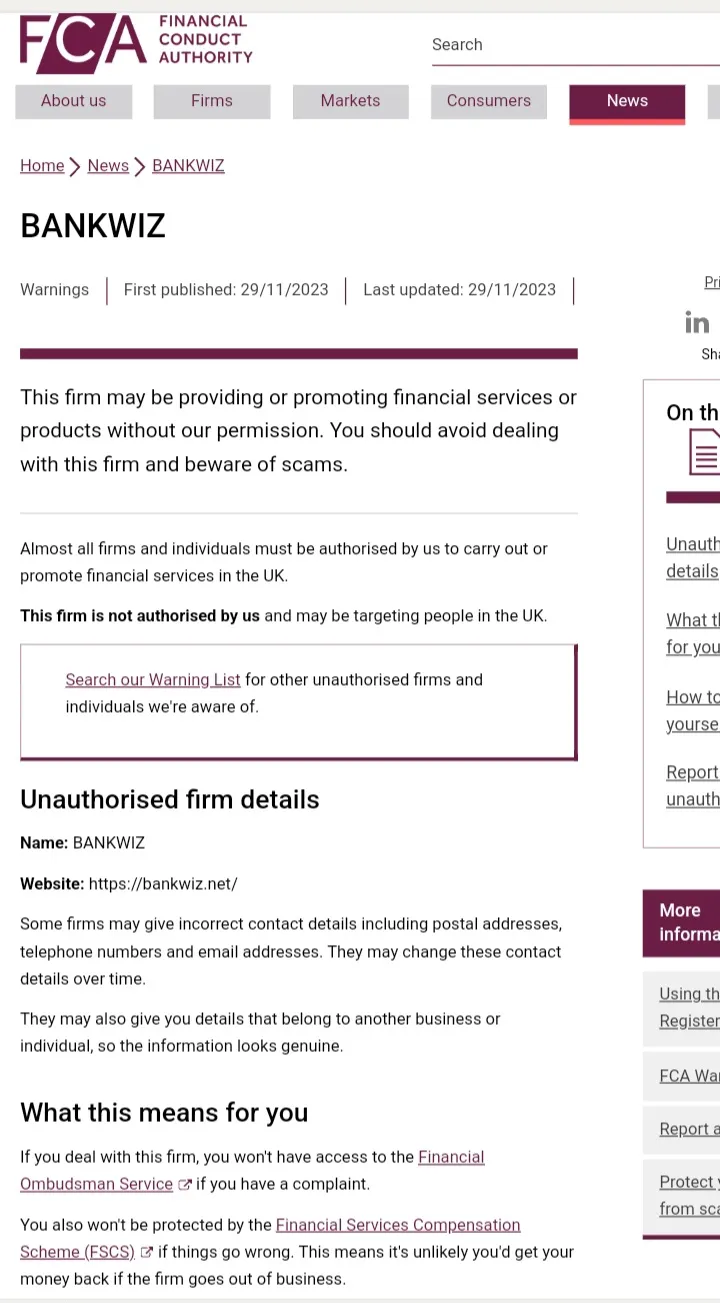The image size is (720, 1303).
Task: Go to Home breadcrumb
Action: click(42, 166)
